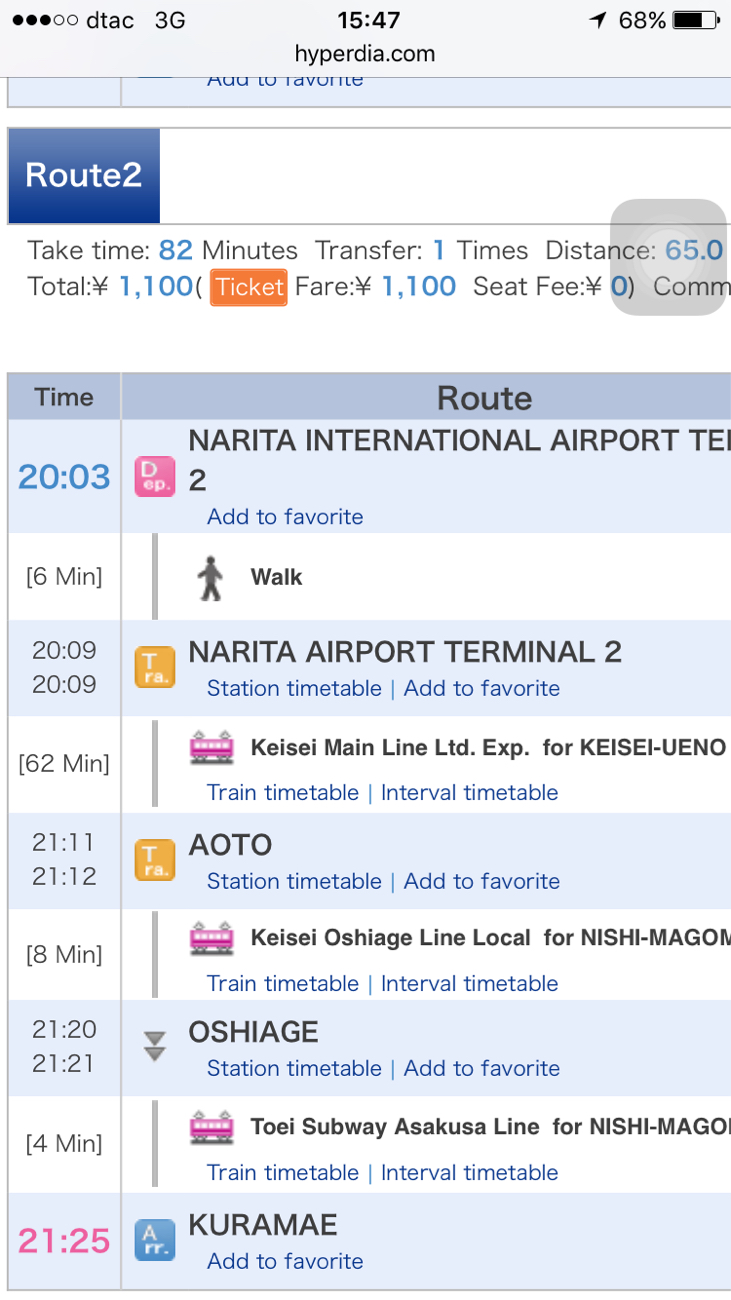Image resolution: width=731 pixels, height=1300 pixels.
Task: Tap the Toei Subway Asakusa Line train icon
Action: pos(212,1127)
